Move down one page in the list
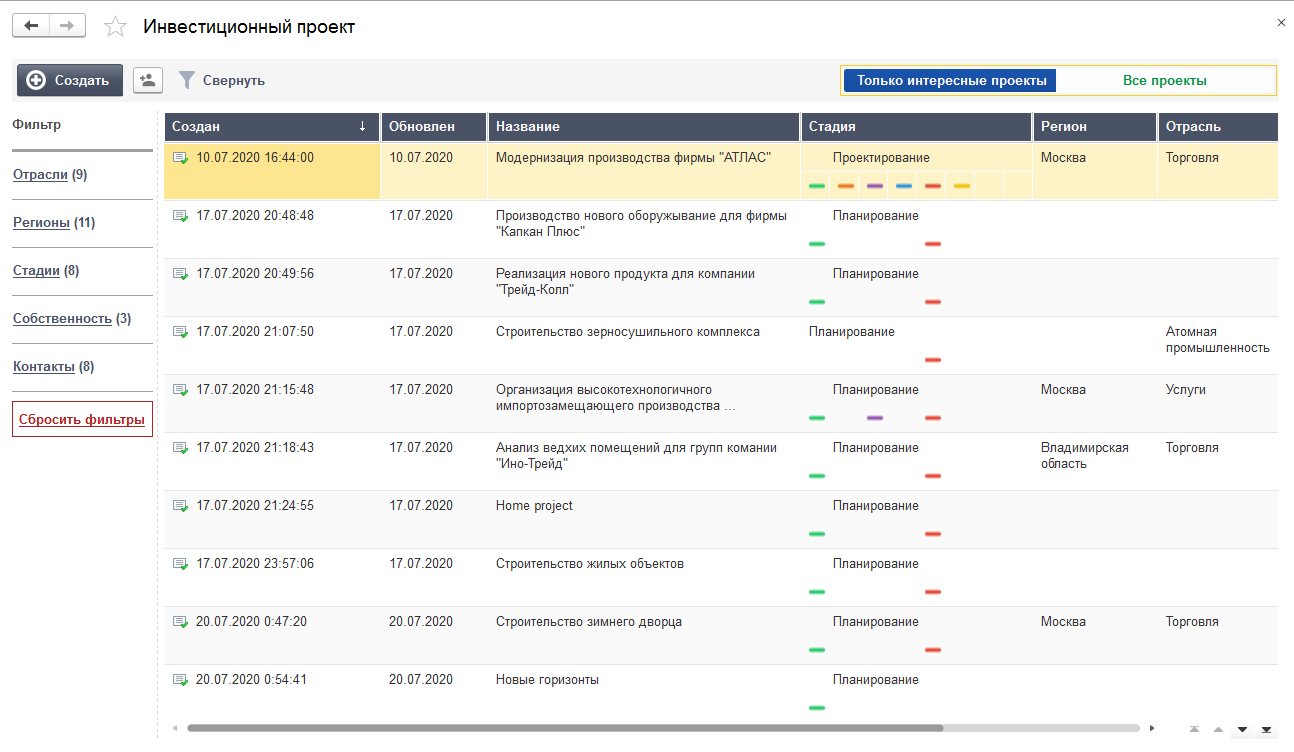Image resolution: width=1294 pixels, height=752 pixels. pos(1243,729)
